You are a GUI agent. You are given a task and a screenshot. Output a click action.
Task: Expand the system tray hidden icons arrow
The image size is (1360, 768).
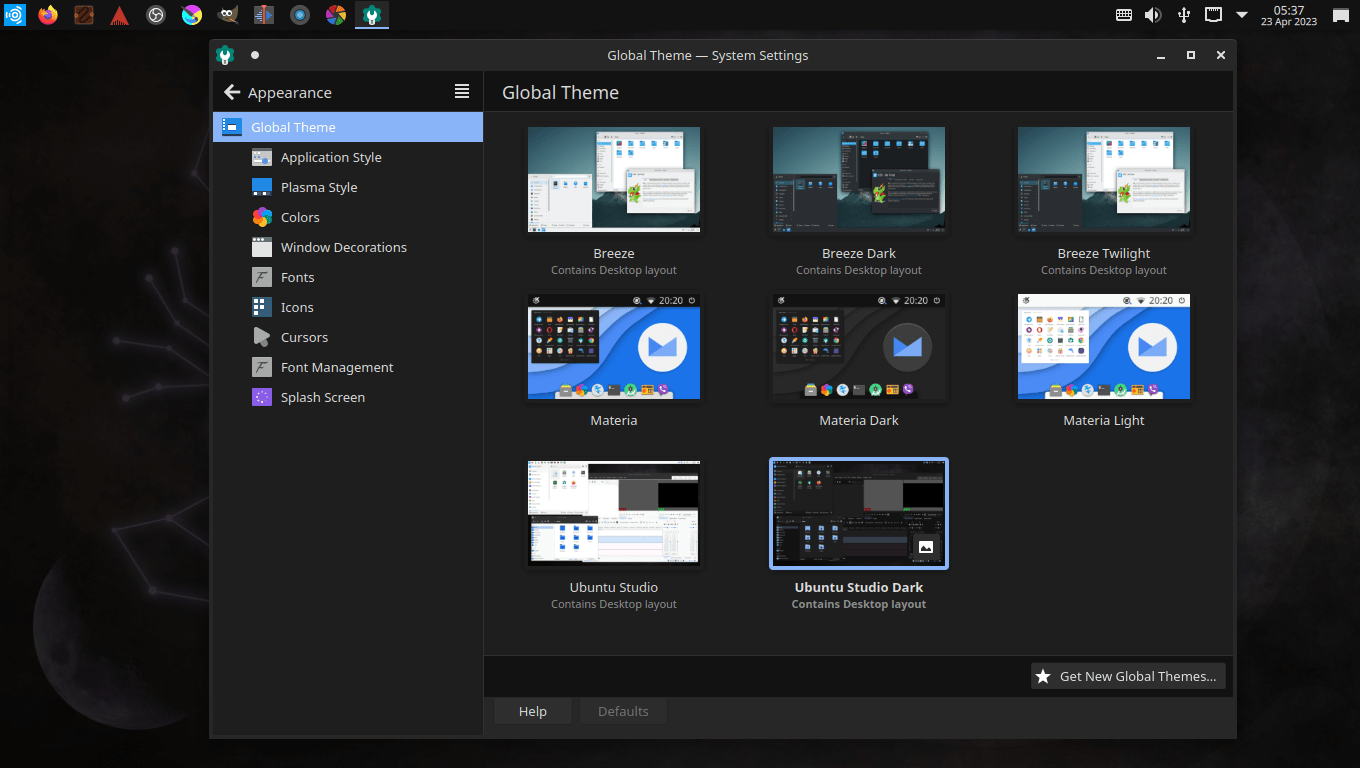click(x=1242, y=15)
